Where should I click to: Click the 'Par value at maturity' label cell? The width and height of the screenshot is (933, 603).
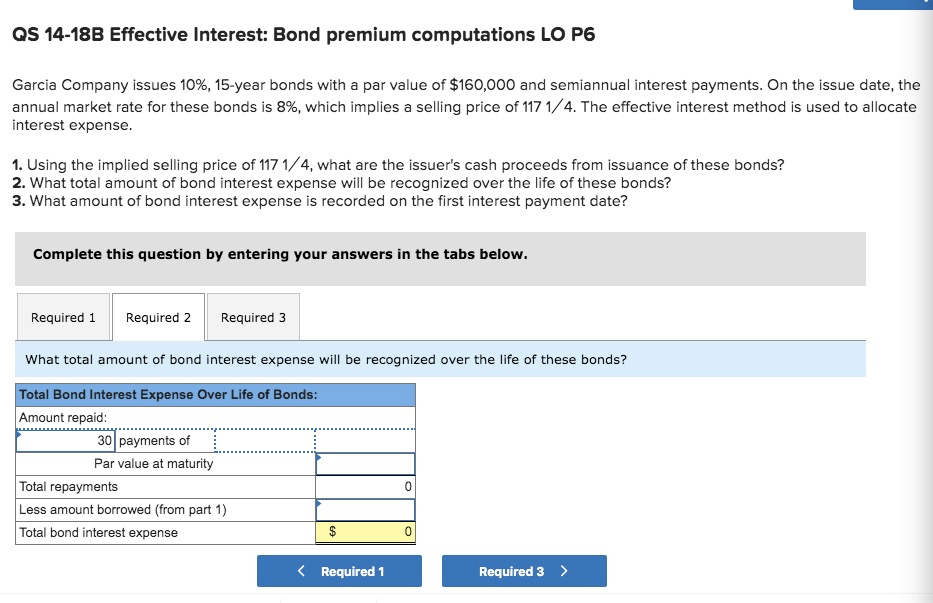(x=154, y=464)
